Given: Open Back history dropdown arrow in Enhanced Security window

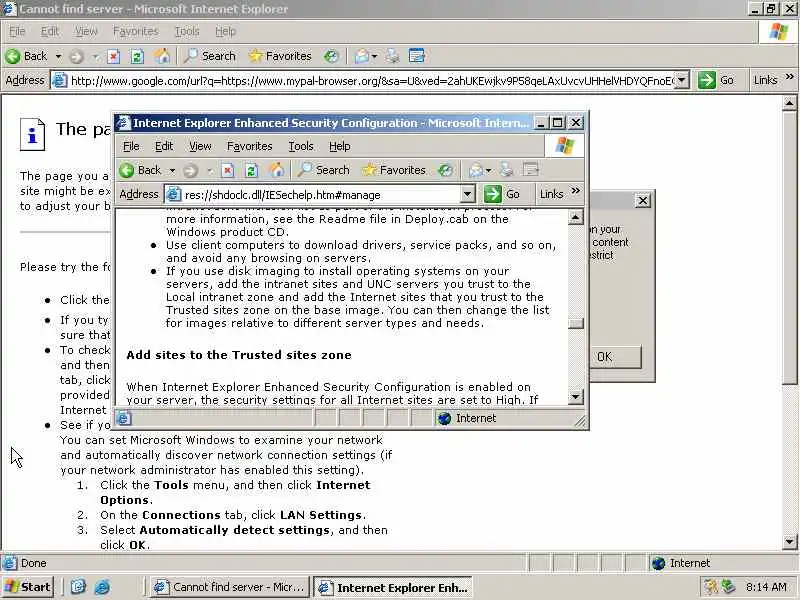Looking at the screenshot, I should click(x=172, y=170).
